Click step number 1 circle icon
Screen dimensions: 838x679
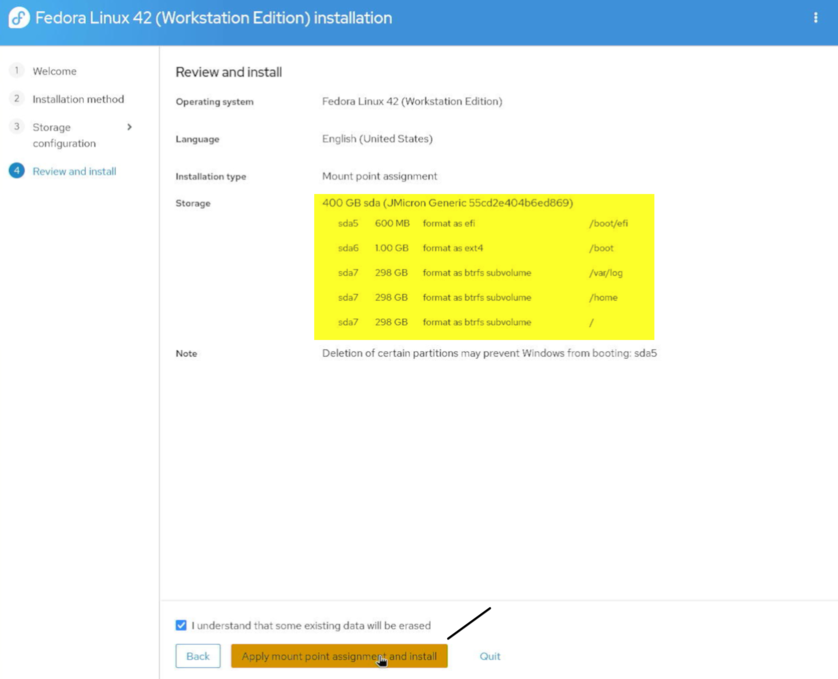(x=17, y=71)
